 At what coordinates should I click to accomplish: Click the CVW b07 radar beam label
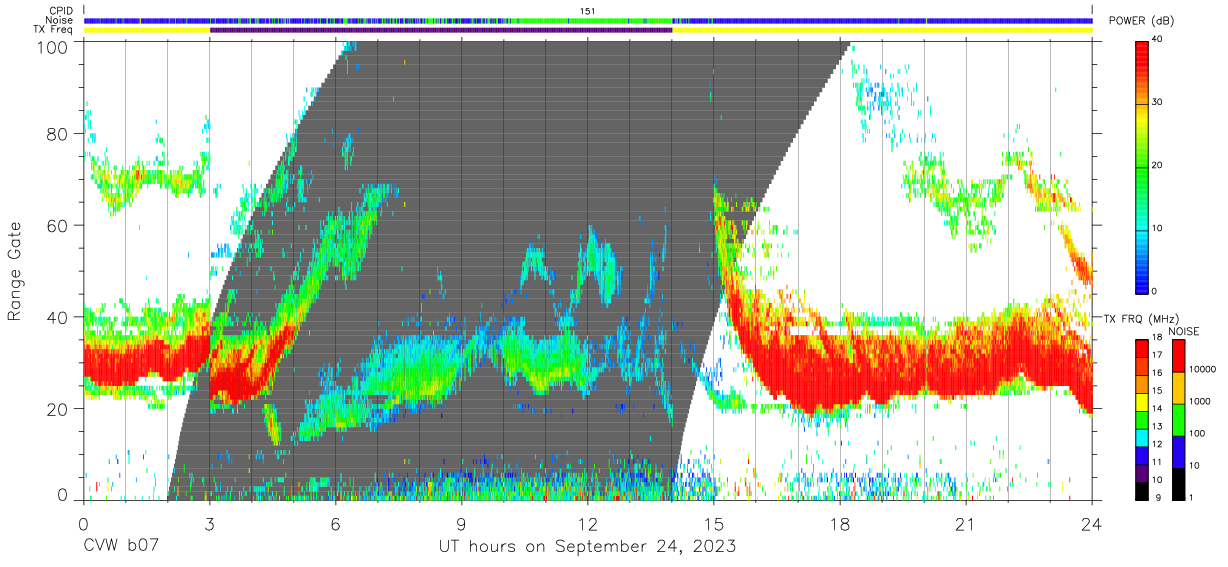pyautogui.click(x=120, y=547)
